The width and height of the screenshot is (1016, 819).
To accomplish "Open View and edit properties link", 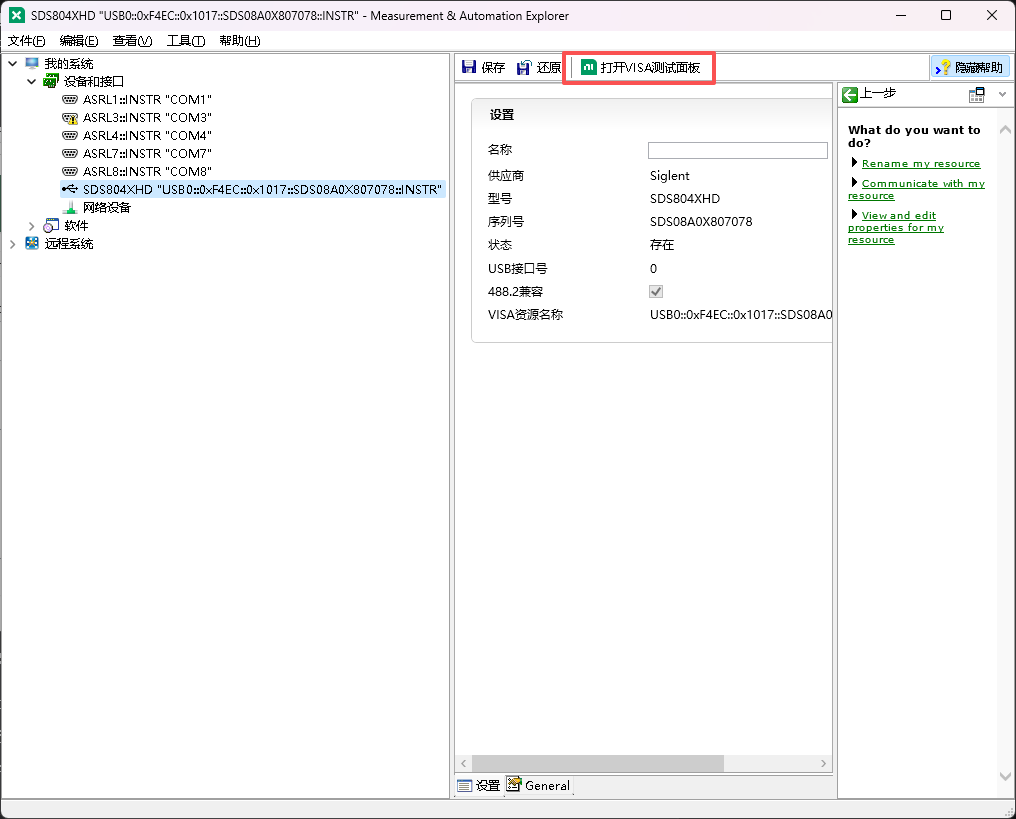I will click(896, 227).
